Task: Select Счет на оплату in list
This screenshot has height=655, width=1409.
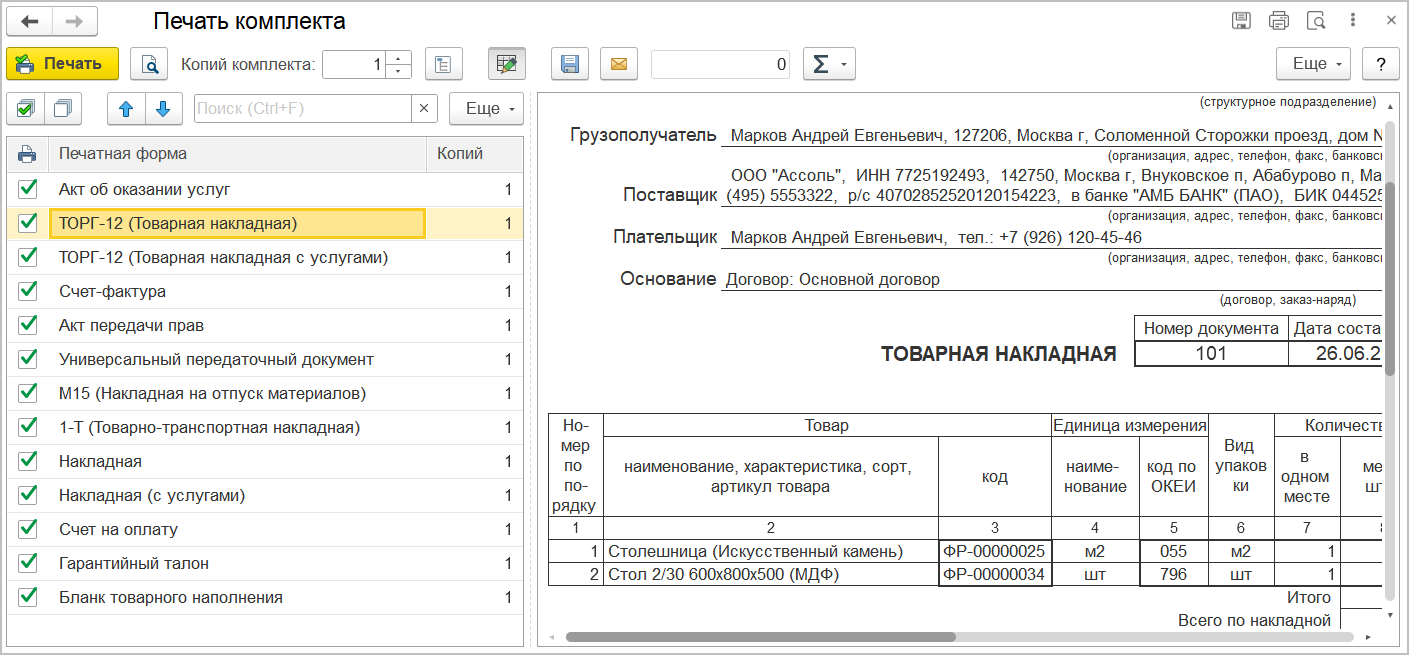Action: [x=118, y=529]
